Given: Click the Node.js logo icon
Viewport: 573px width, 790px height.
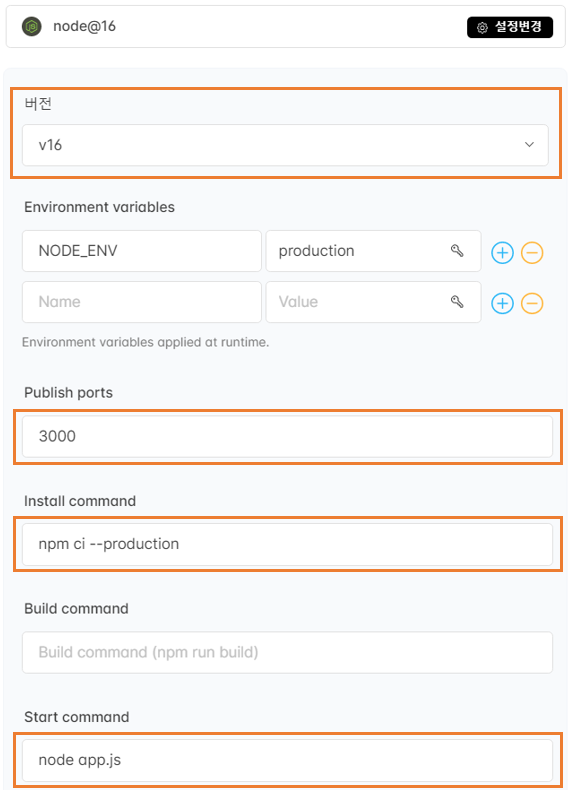Looking at the screenshot, I should (x=31, y=26).
